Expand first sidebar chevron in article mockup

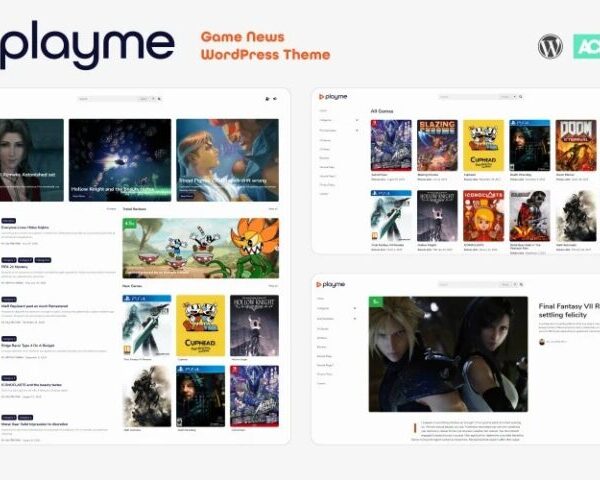(355, 308)
